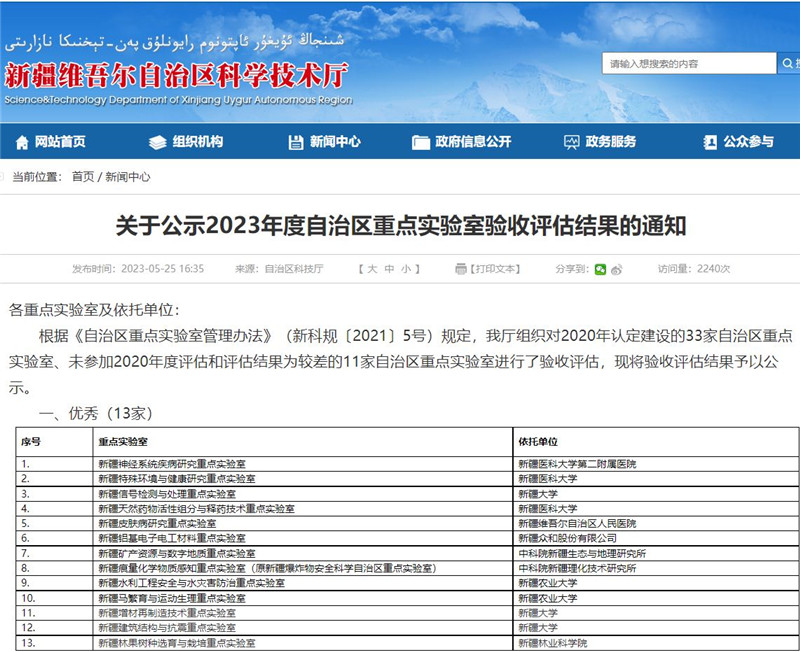Click the source text 自治区科技厅
800x652 pixels.
coord(294,269)
